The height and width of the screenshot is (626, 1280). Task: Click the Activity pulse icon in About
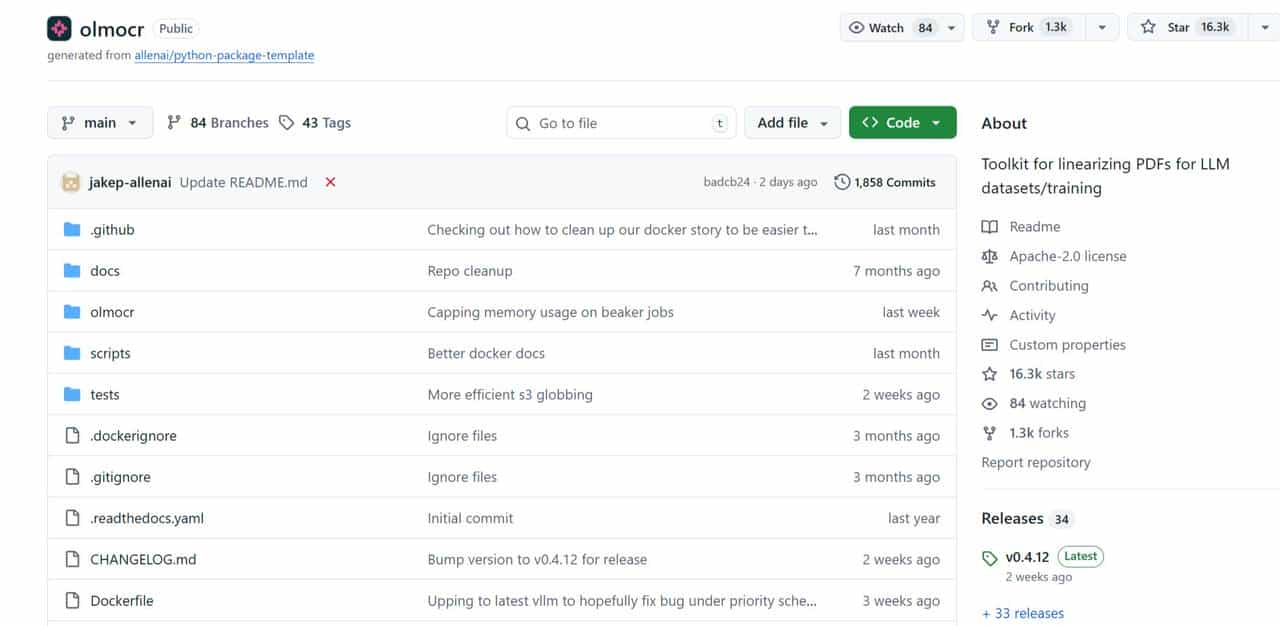point(990,315)
